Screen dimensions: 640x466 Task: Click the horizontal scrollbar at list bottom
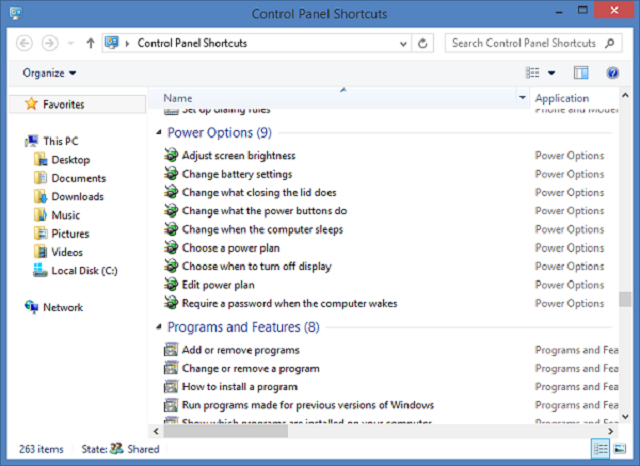[380, 431]
